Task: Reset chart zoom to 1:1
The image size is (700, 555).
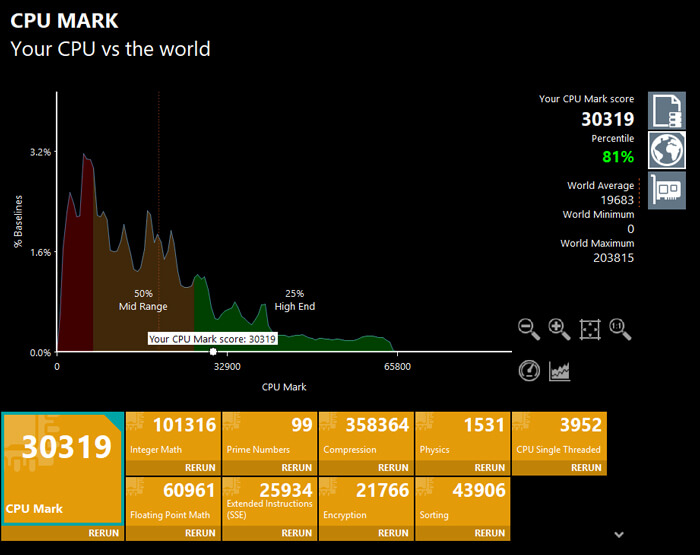Action: coord(620,329)
